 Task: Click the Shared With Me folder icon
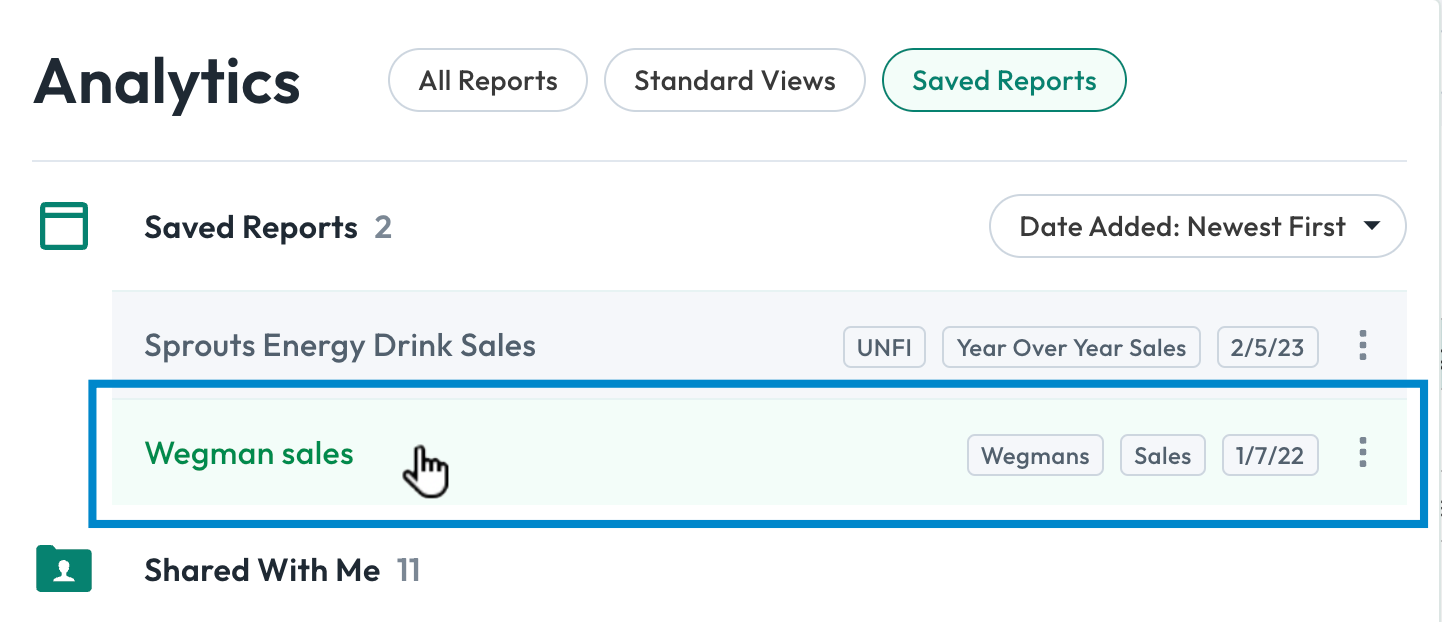pos(63,569)
